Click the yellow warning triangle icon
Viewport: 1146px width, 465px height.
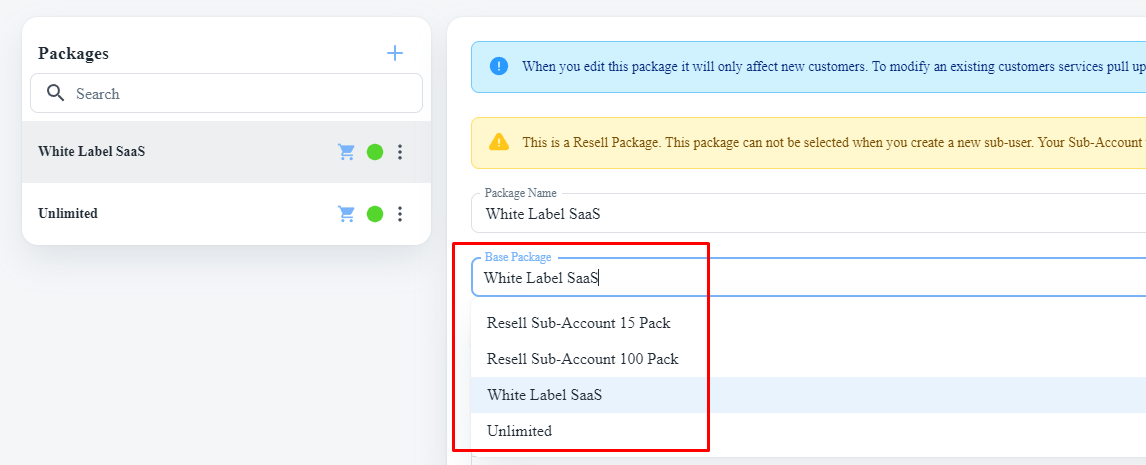499,142
